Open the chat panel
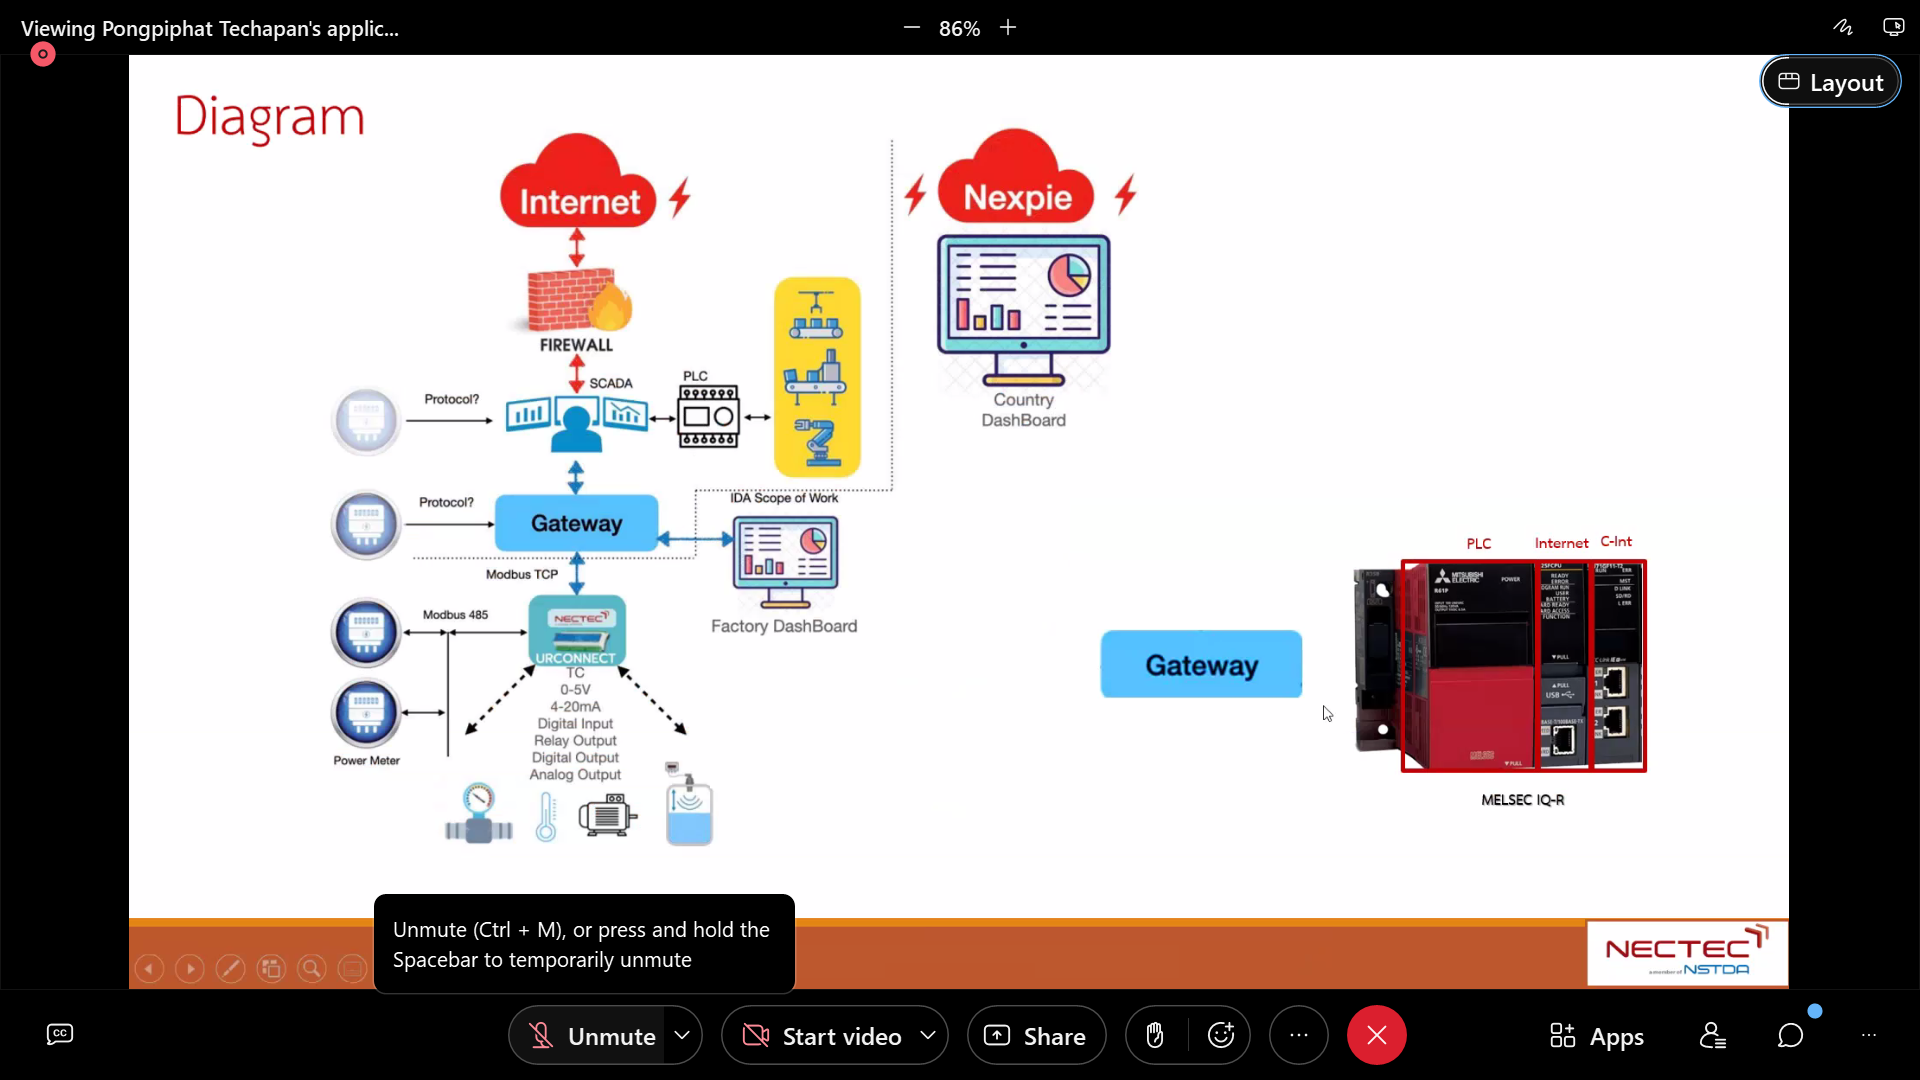The width and height of the screenshot is (1920, 1080). (1791, 1036)
